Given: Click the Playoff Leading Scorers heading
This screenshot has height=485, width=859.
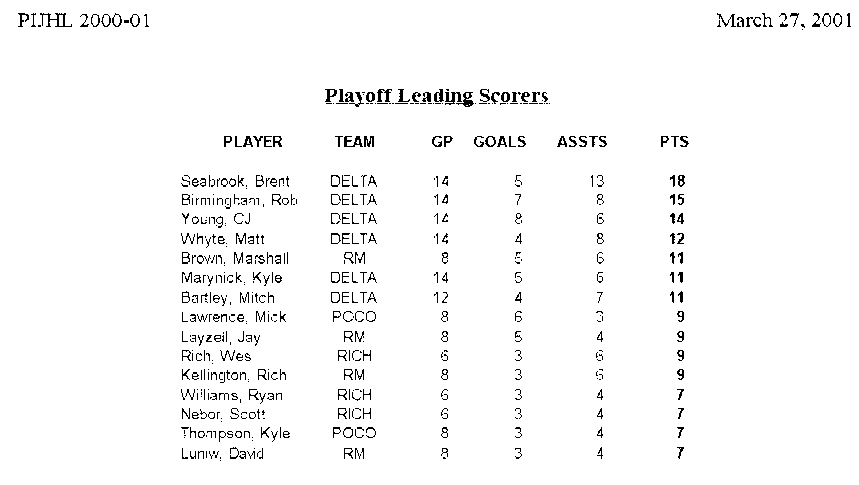Looking at the screenshot, I should click(x=437, y=96).
